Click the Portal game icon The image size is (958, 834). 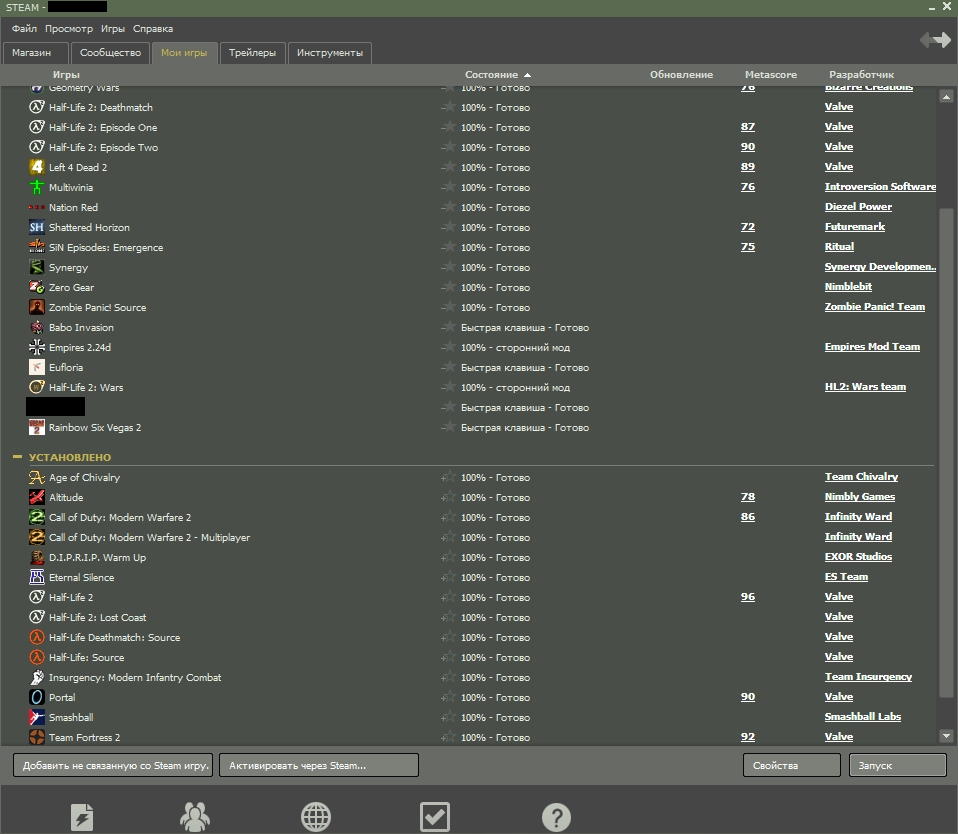[37, 697]
